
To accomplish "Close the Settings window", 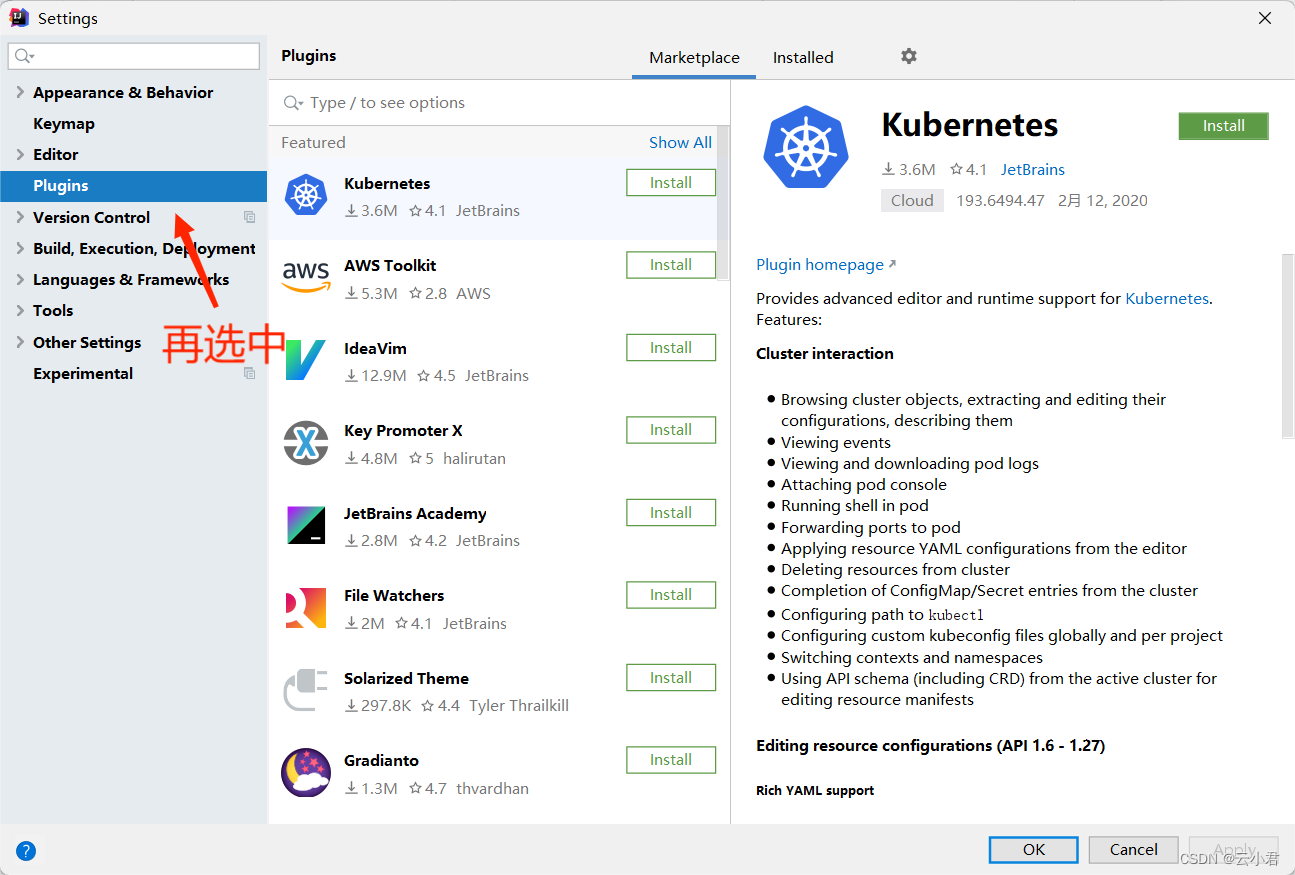I will tap(1265, 18).
